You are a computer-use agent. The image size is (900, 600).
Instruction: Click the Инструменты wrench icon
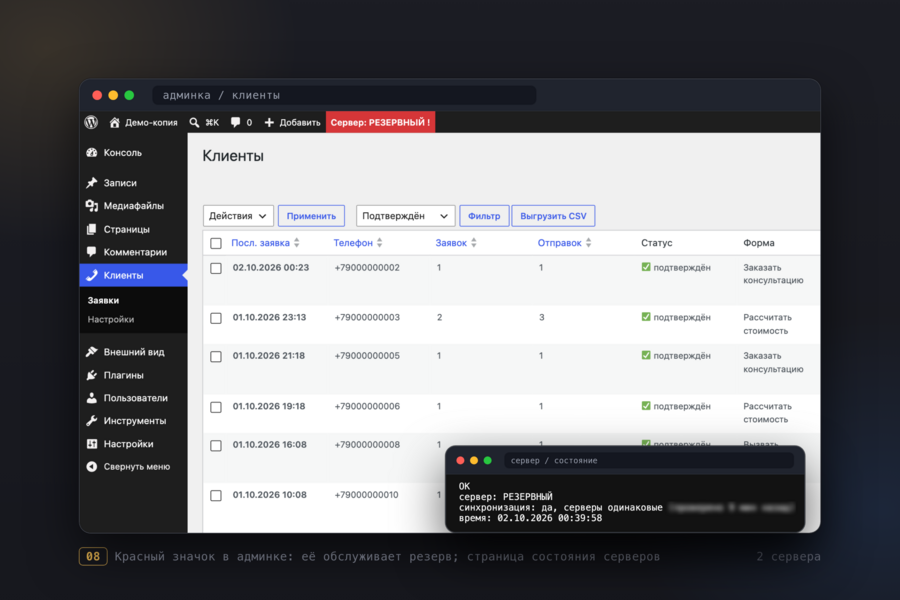click(92, 420)
